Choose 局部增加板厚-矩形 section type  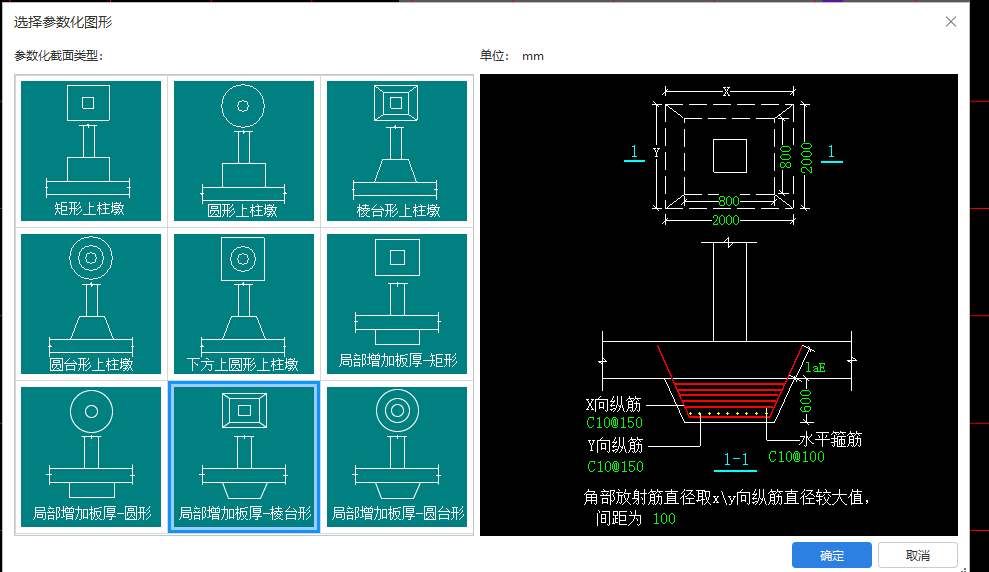tap(397, 304)
